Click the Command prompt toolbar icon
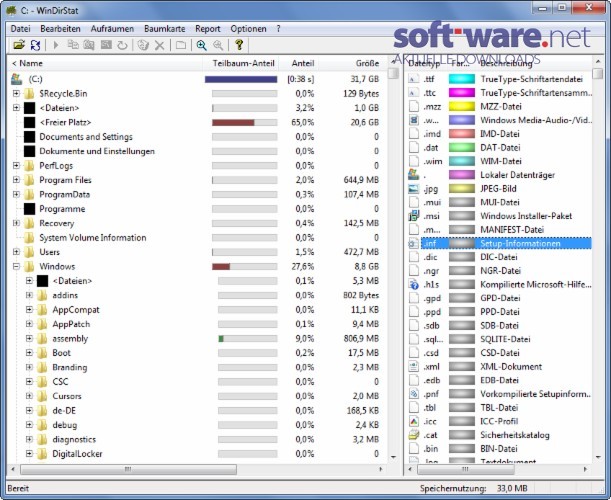The image size is (611, 500). (x=106, y=45)
